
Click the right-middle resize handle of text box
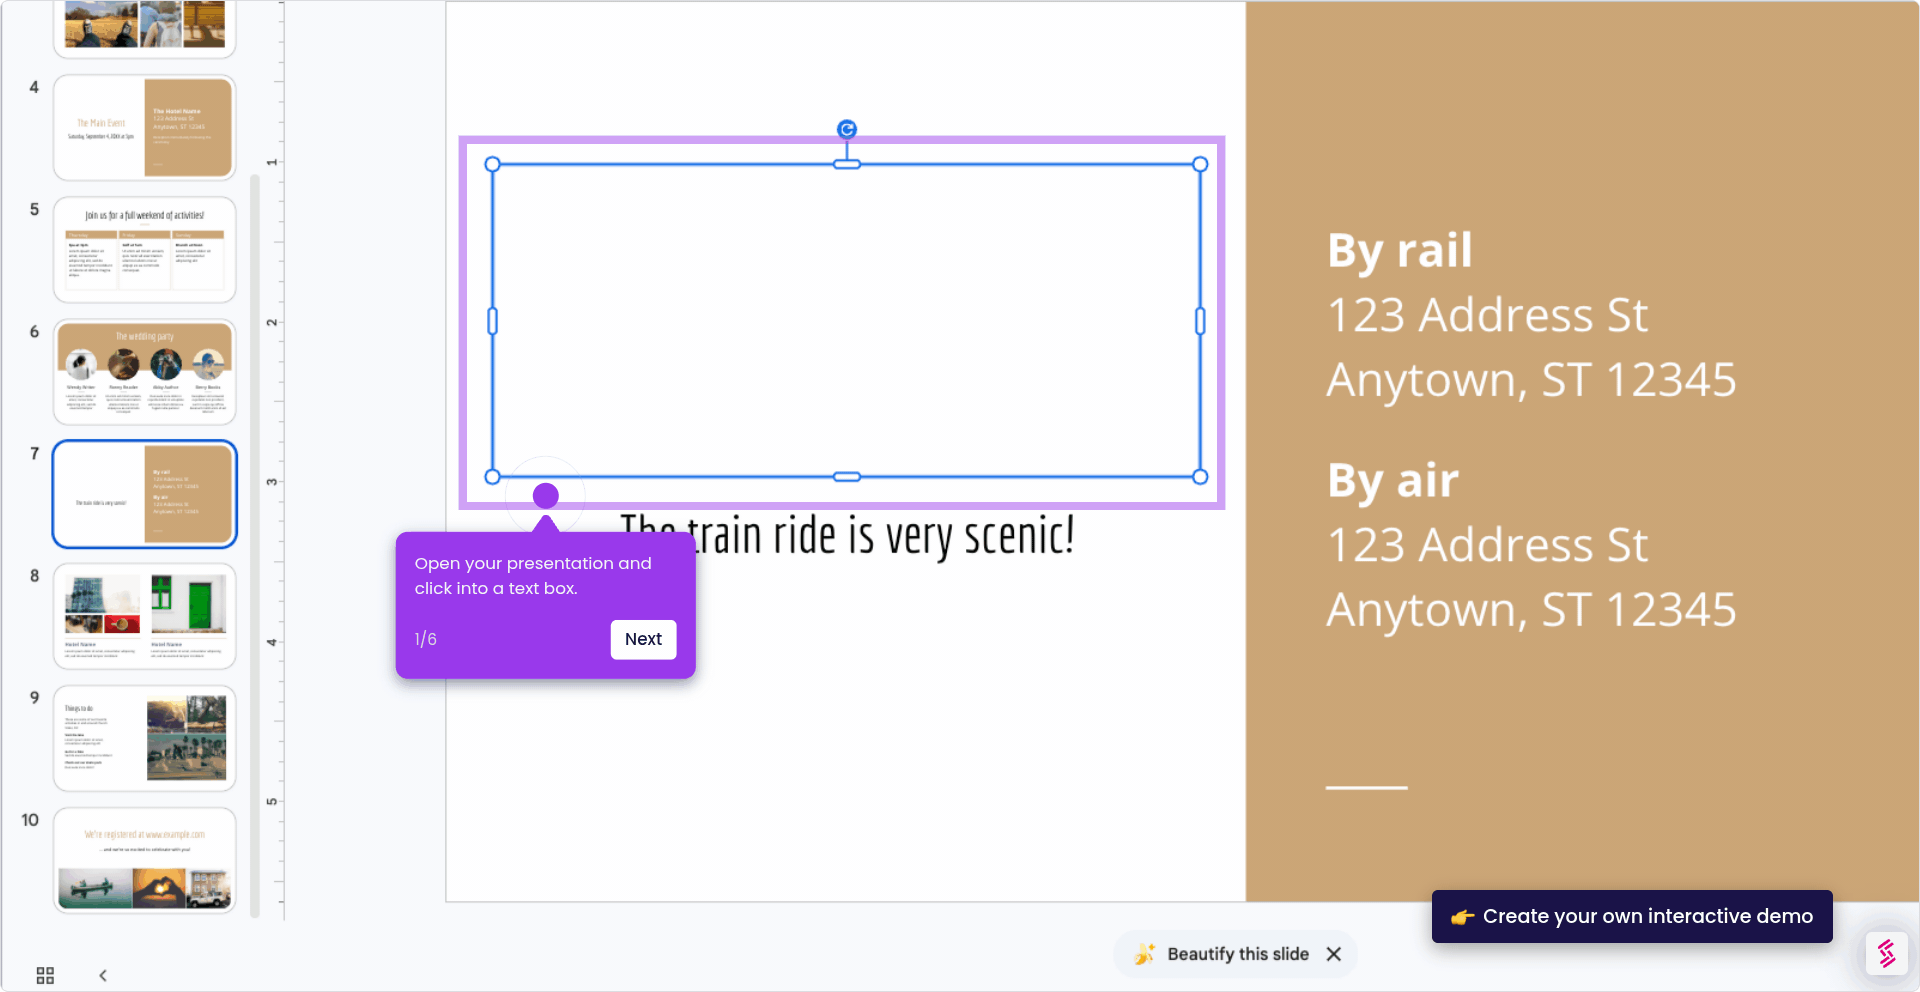pyautogui.click(x=1200, y=321)
